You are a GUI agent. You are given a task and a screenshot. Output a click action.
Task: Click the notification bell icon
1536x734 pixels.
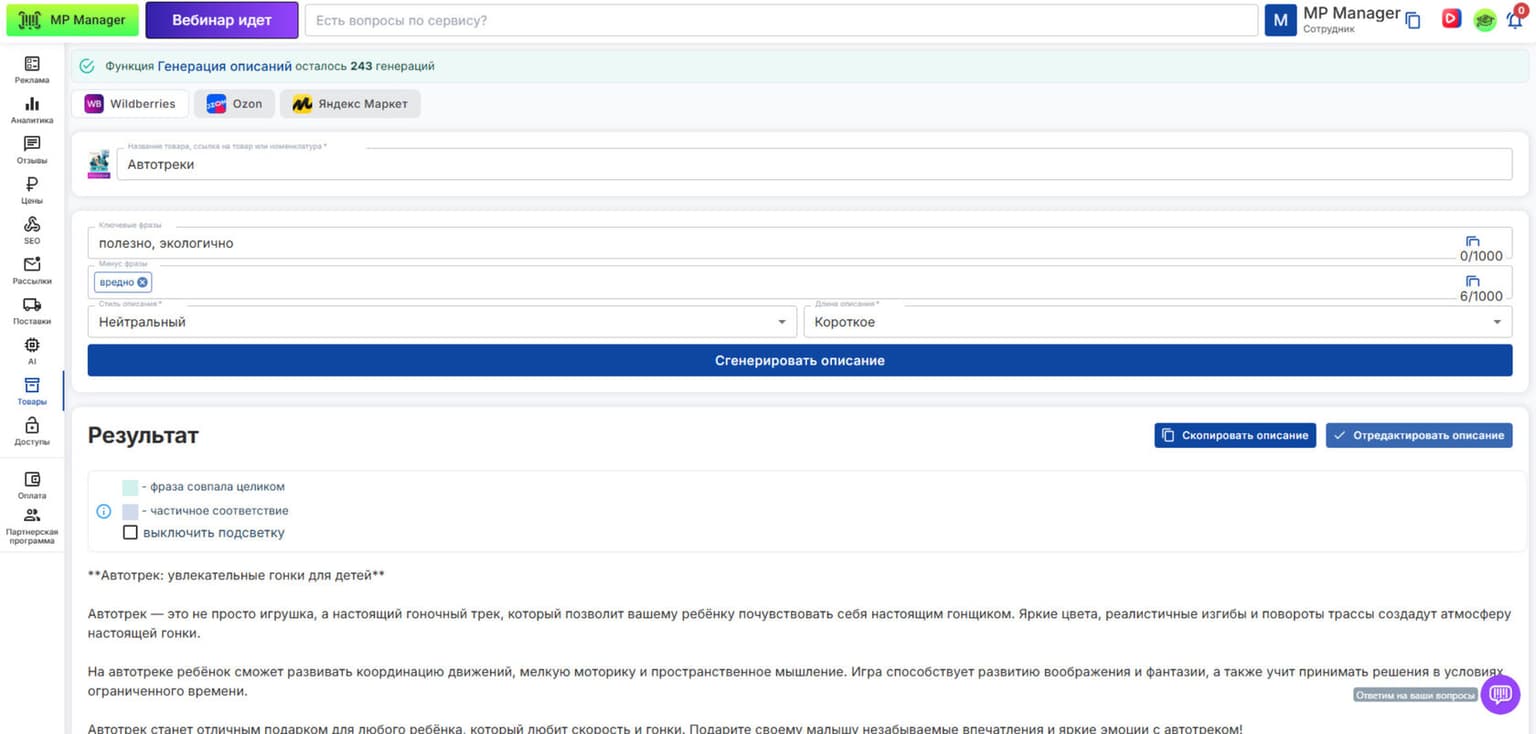point(1515,20)
